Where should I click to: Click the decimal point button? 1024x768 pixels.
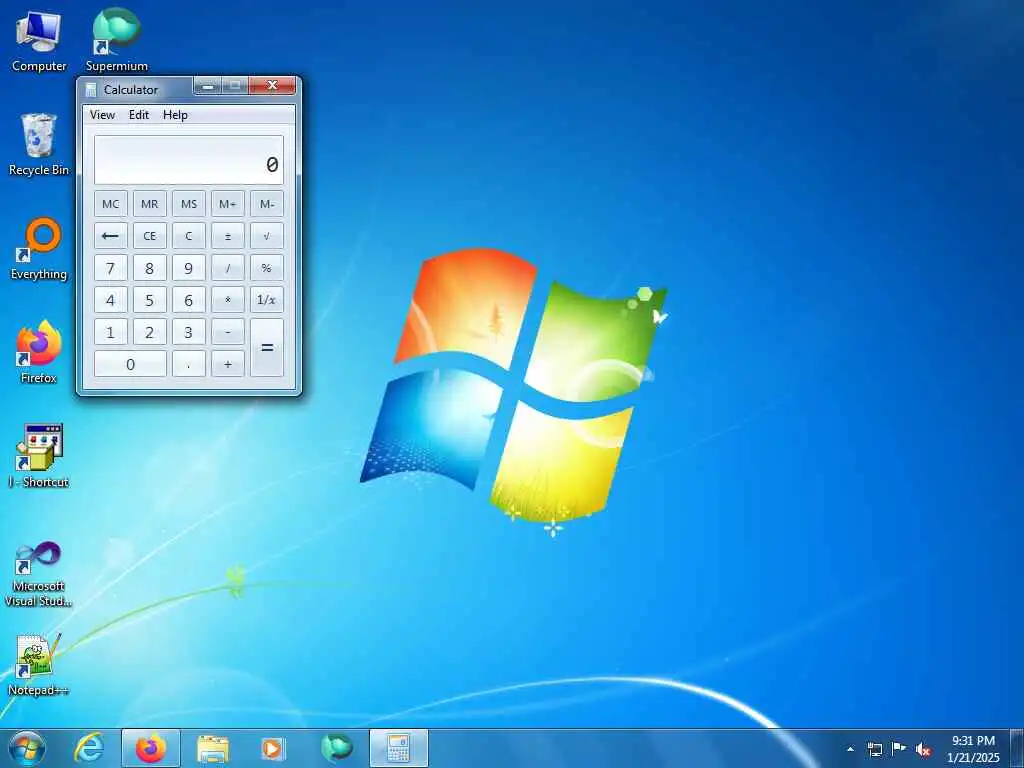[189, 364]
